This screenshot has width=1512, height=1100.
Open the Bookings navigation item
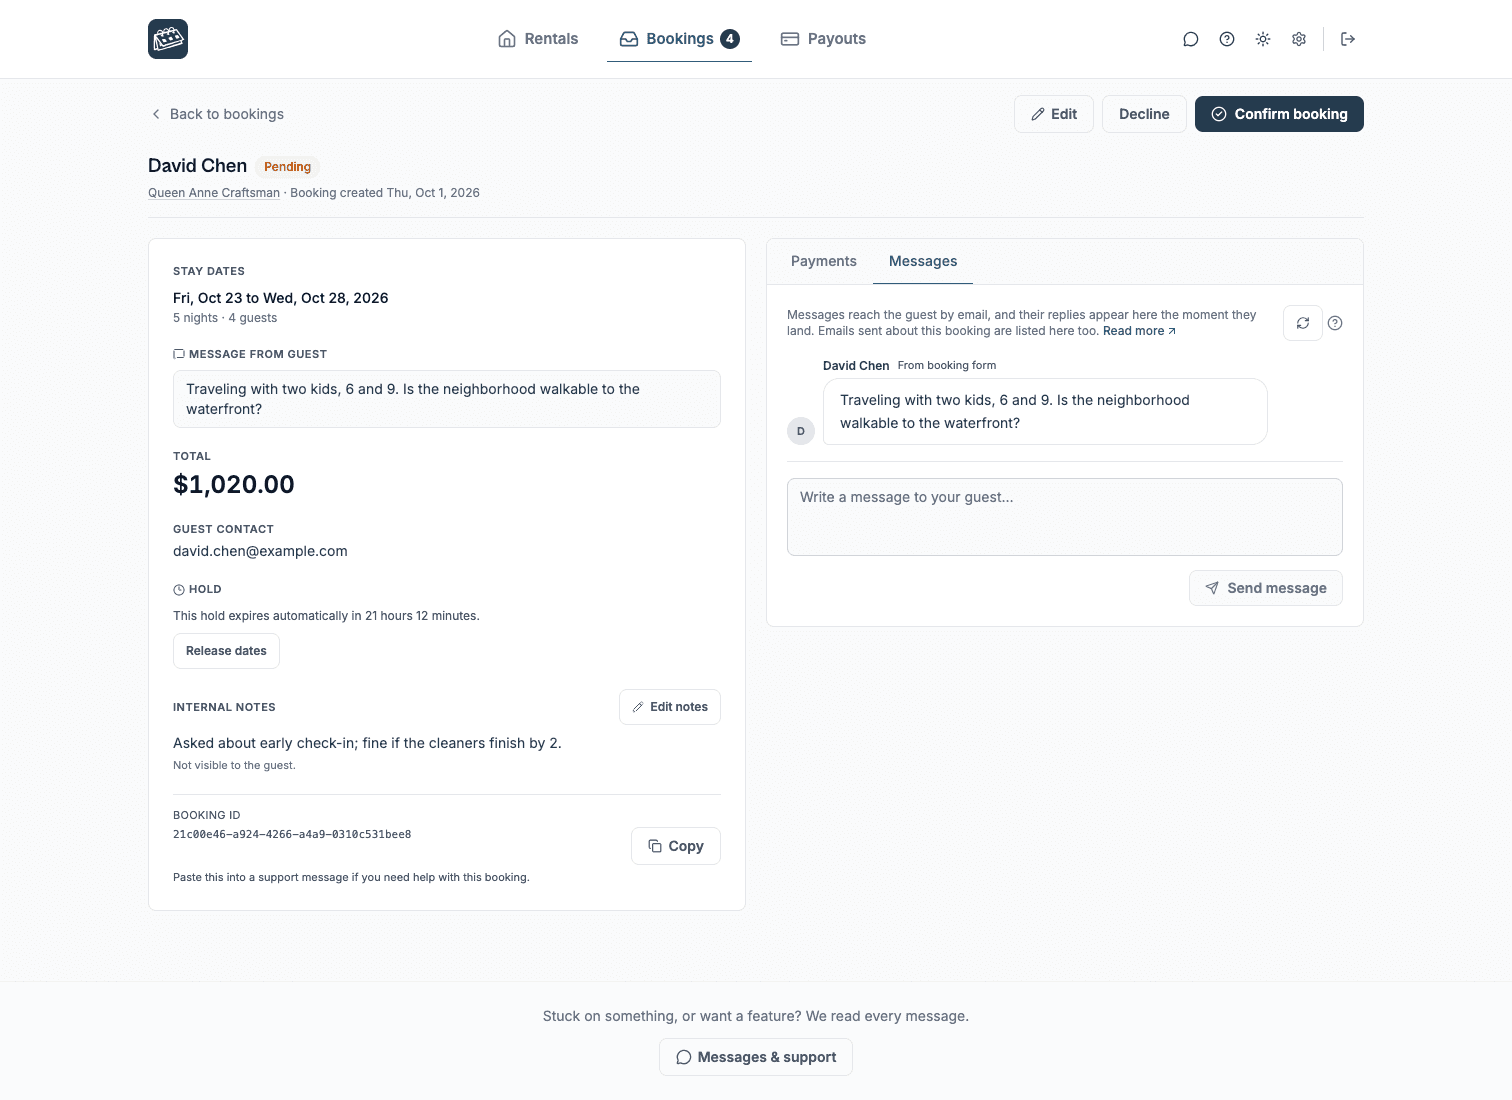(x=679, y=39)
